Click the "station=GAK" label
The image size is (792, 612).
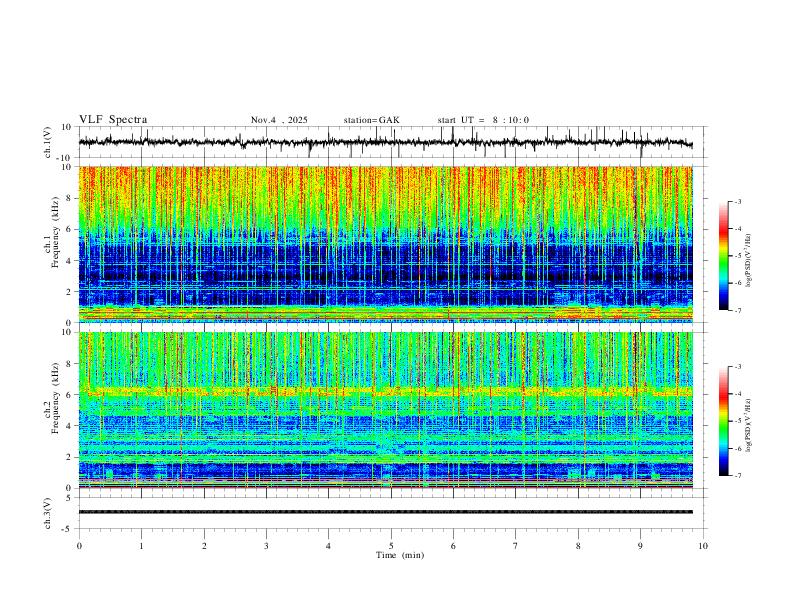point(372,120)
